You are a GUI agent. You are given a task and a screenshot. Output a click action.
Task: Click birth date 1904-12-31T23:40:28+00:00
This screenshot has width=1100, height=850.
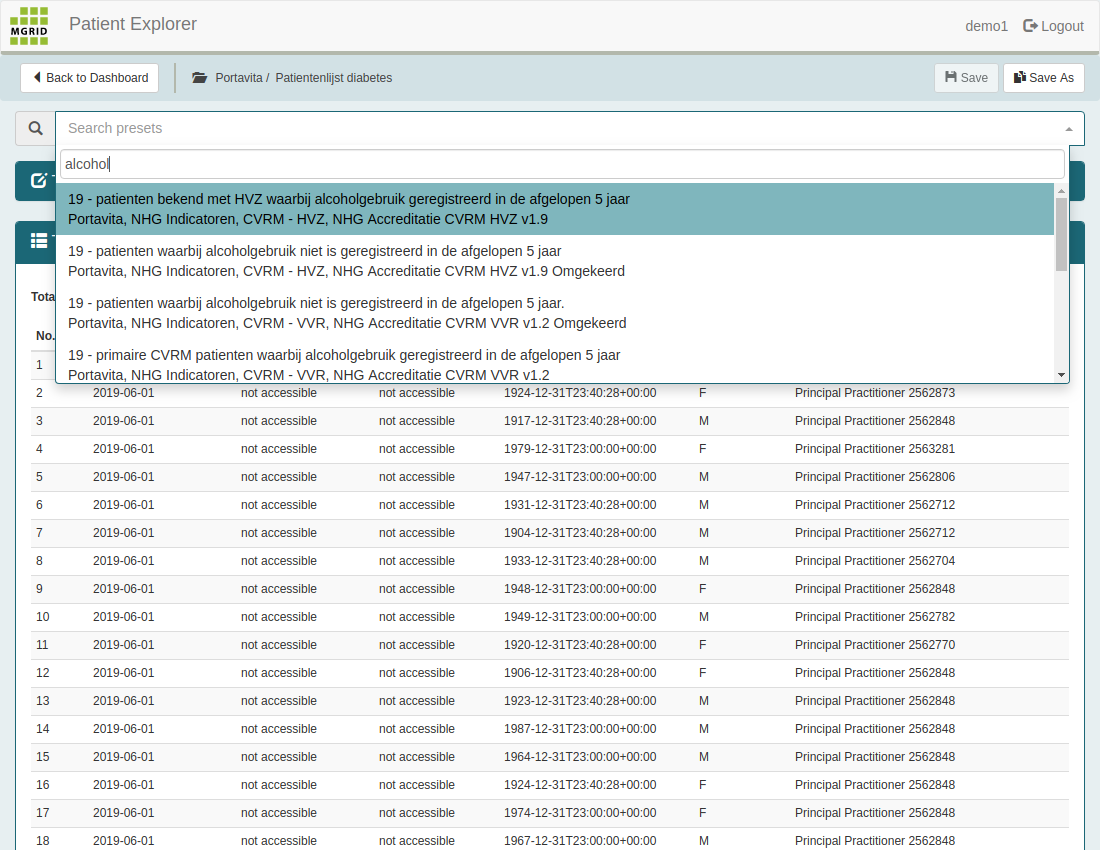(x=580, y=533)
